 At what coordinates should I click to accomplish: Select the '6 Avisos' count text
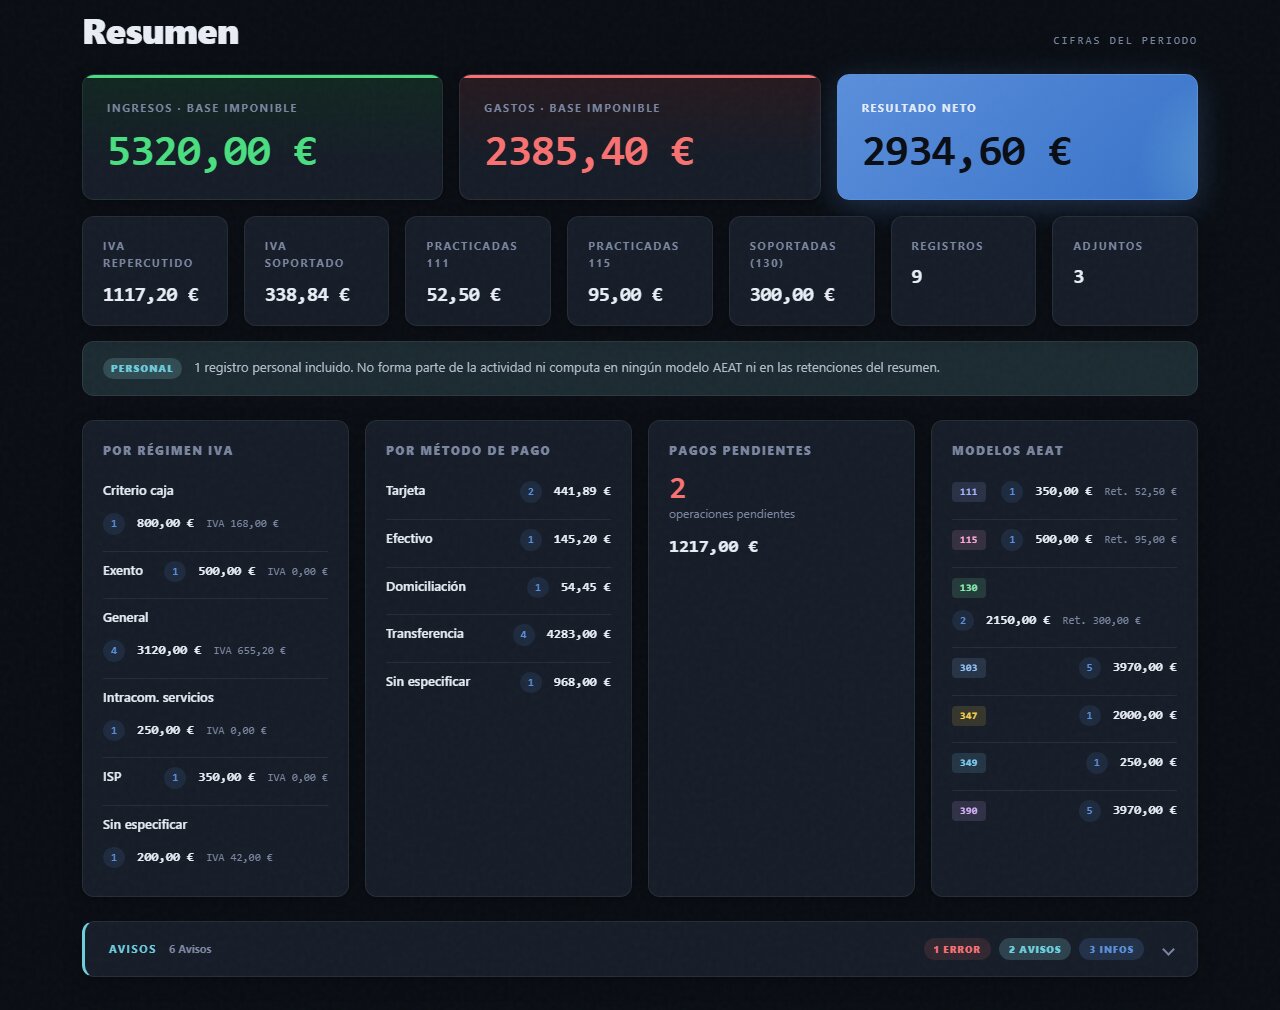coord(190,949)
